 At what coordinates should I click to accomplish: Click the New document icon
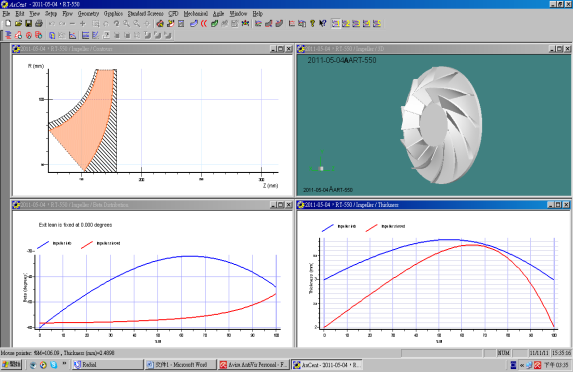coord(8,24)
